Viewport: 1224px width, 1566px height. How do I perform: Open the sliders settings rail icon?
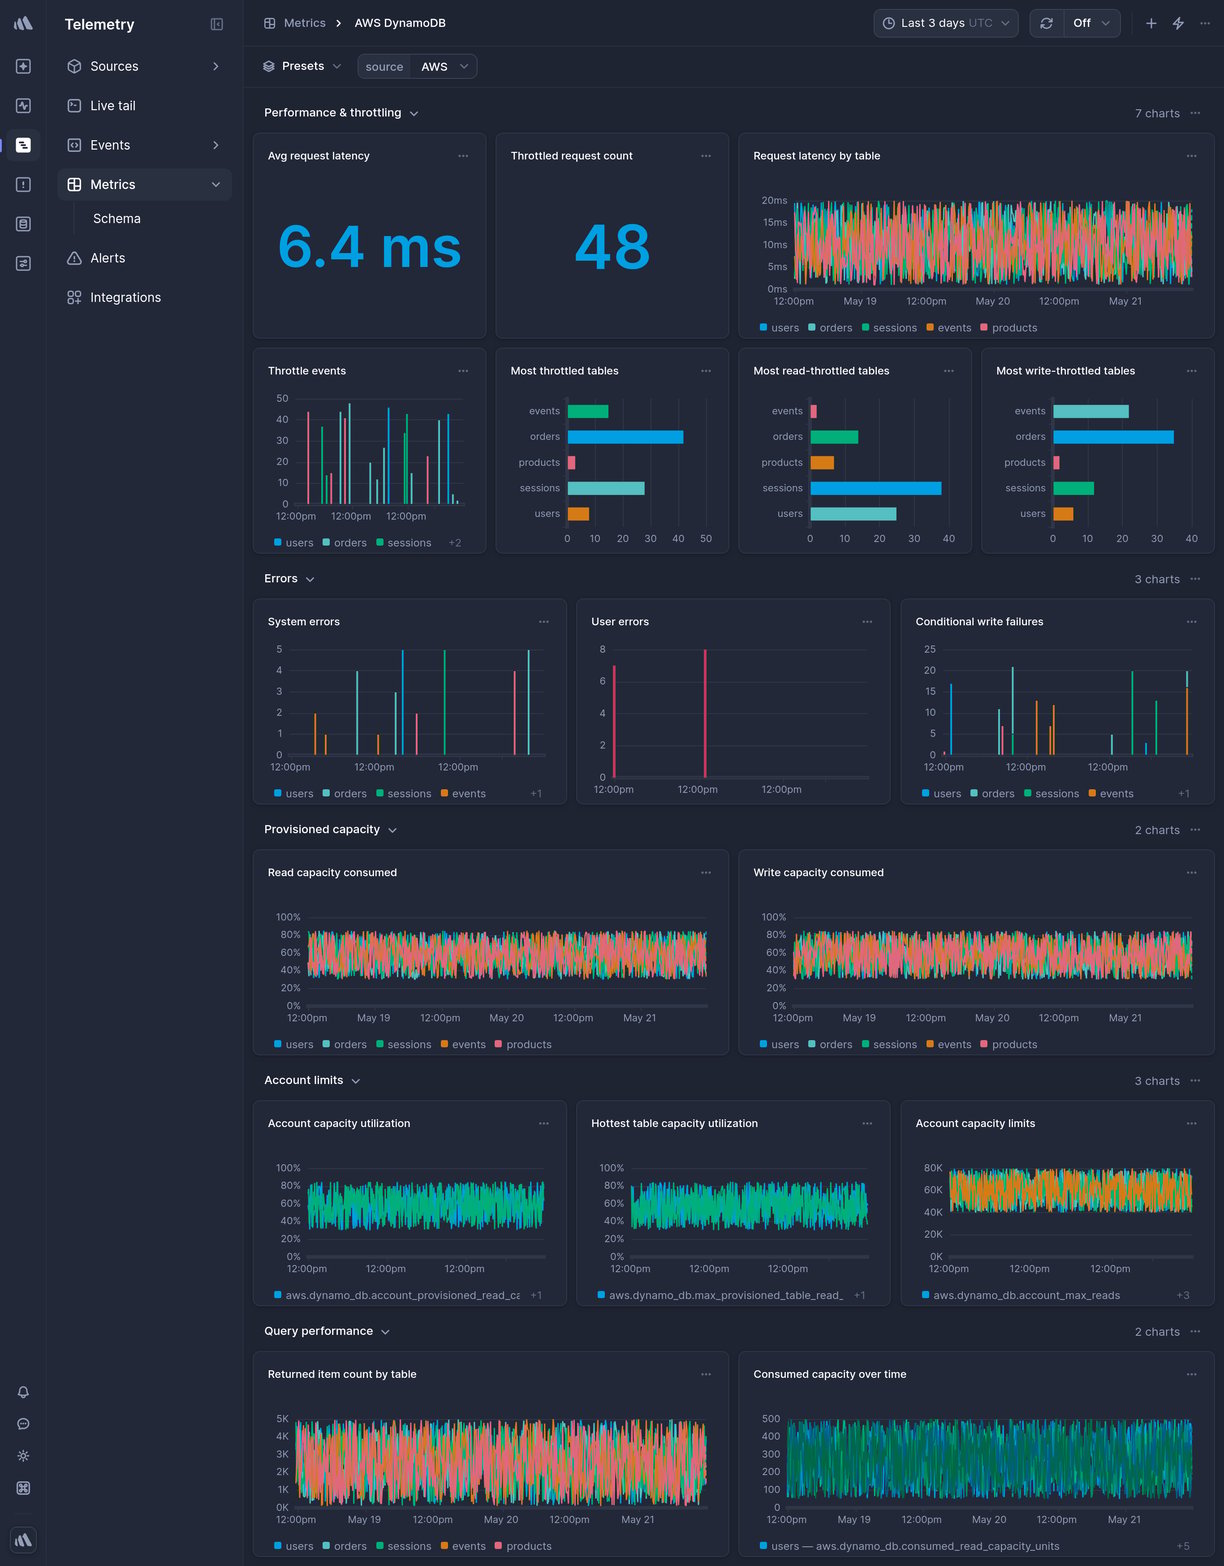[x=23, y=263]
